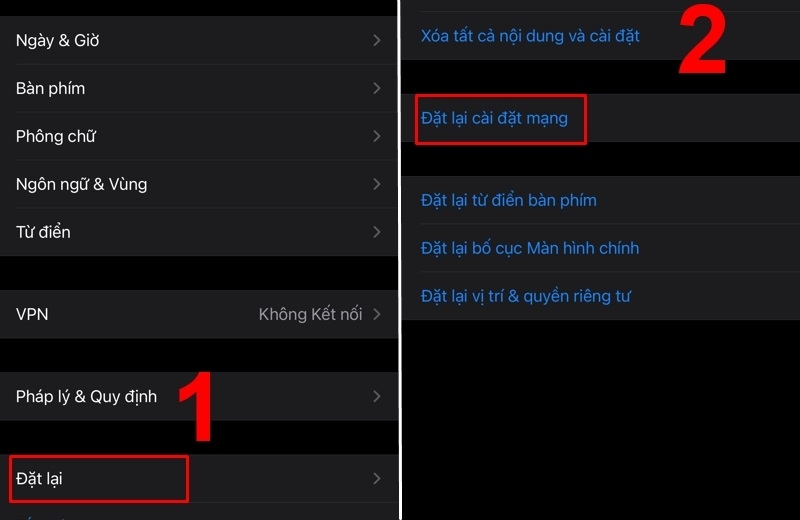Tap chevron on the VPN row
The width and height of the screenshot is (800, 520).
[377, 314]
